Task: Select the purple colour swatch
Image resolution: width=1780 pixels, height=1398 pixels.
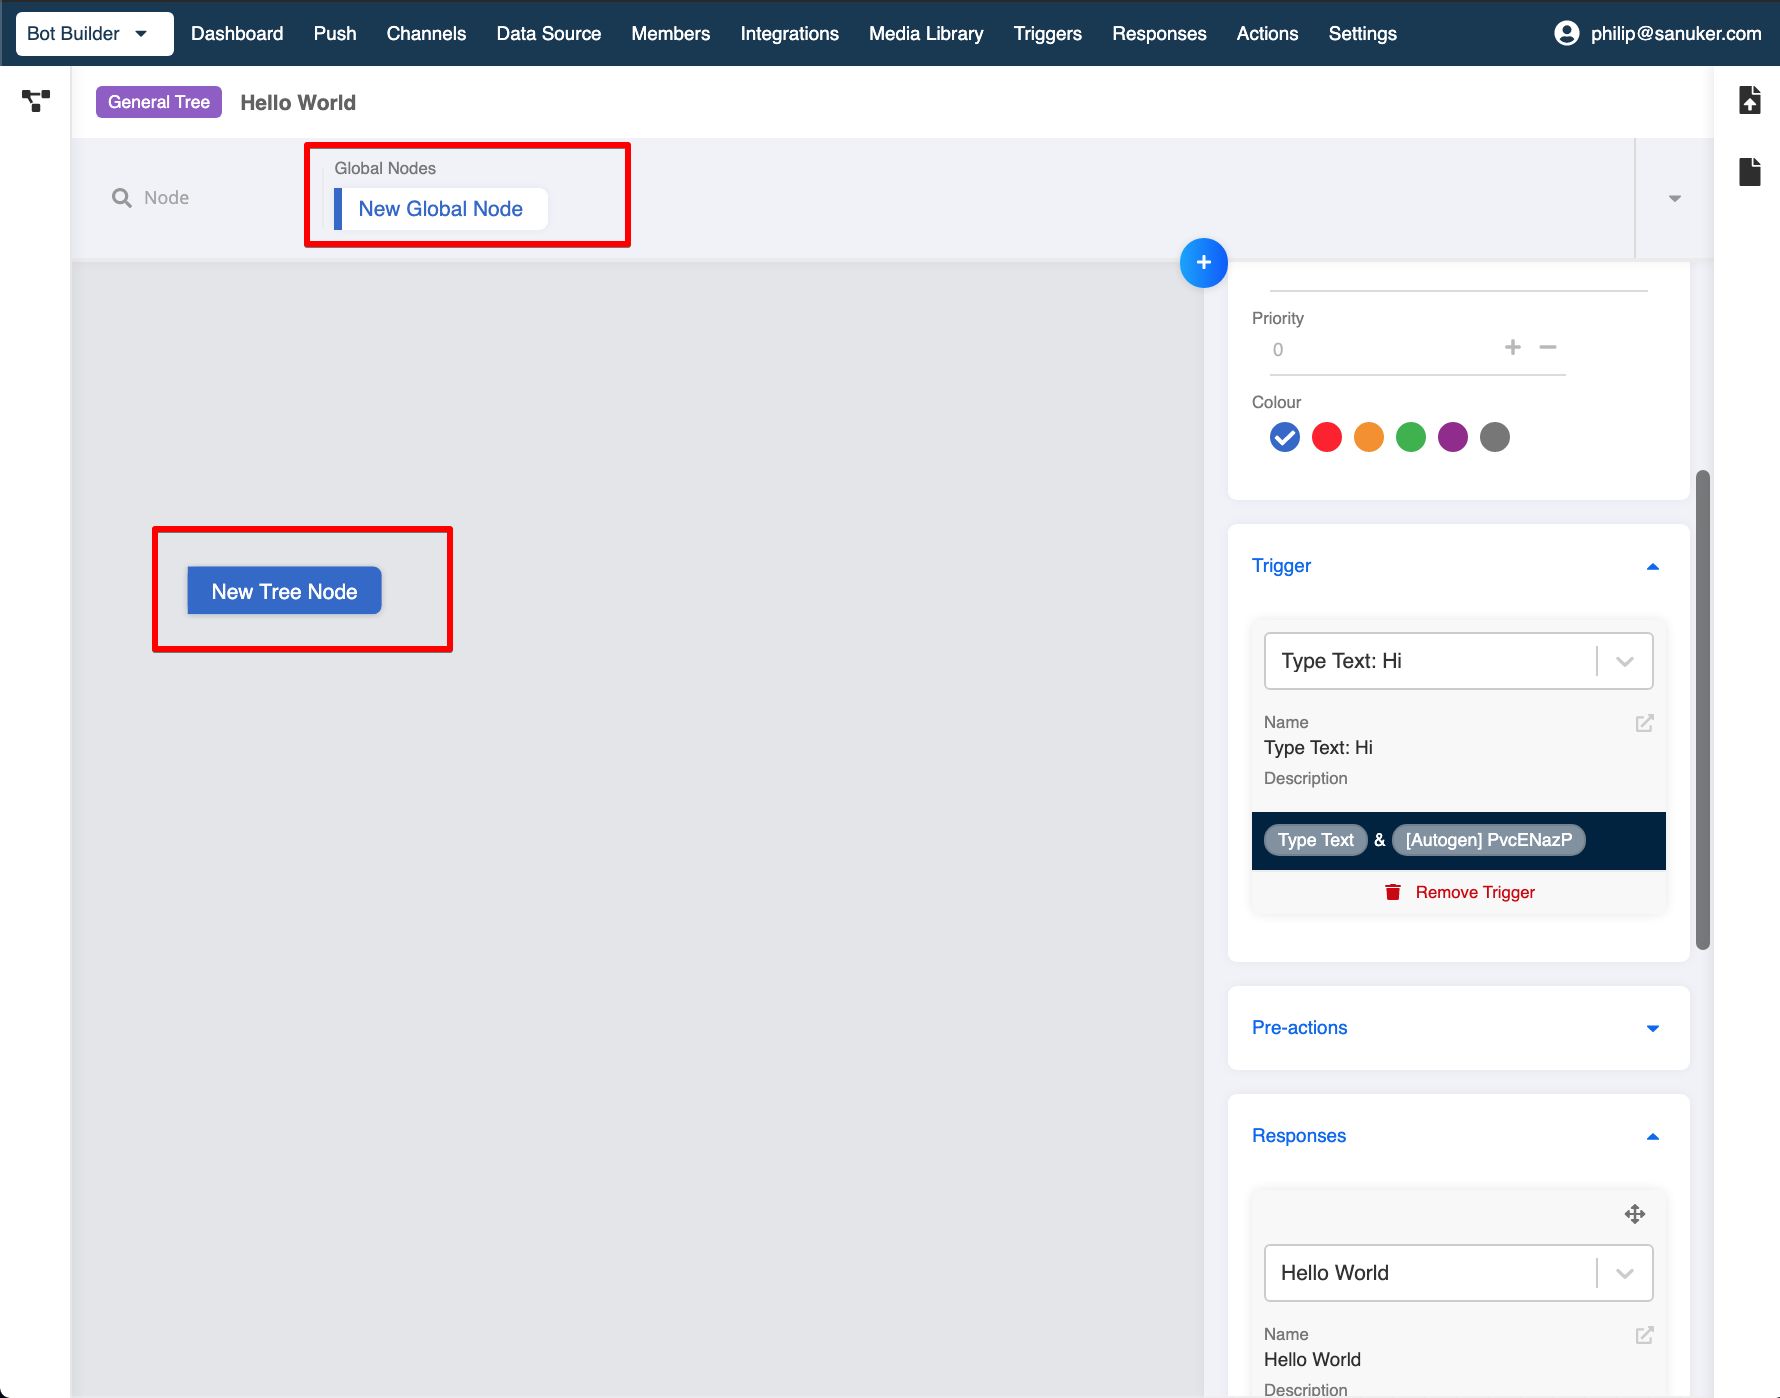Action: pyautogui.click(x=1453, y=437)
